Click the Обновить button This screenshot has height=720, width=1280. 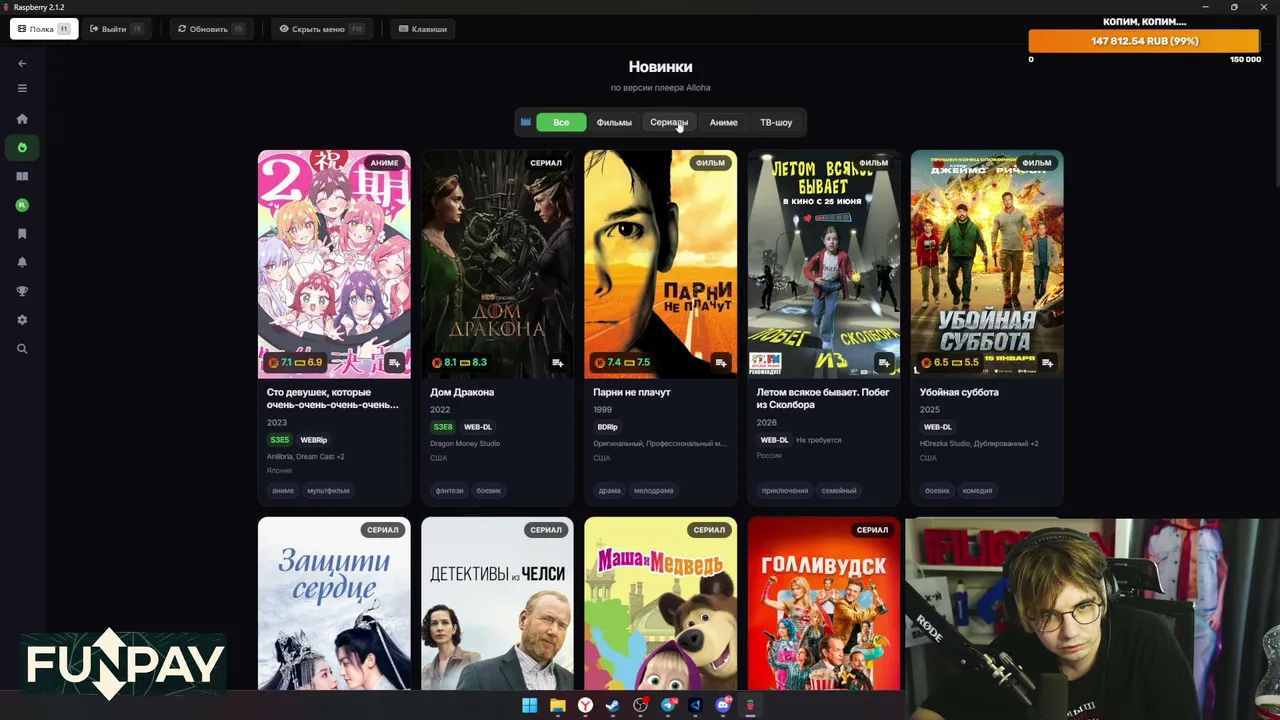tap(211, 29)
